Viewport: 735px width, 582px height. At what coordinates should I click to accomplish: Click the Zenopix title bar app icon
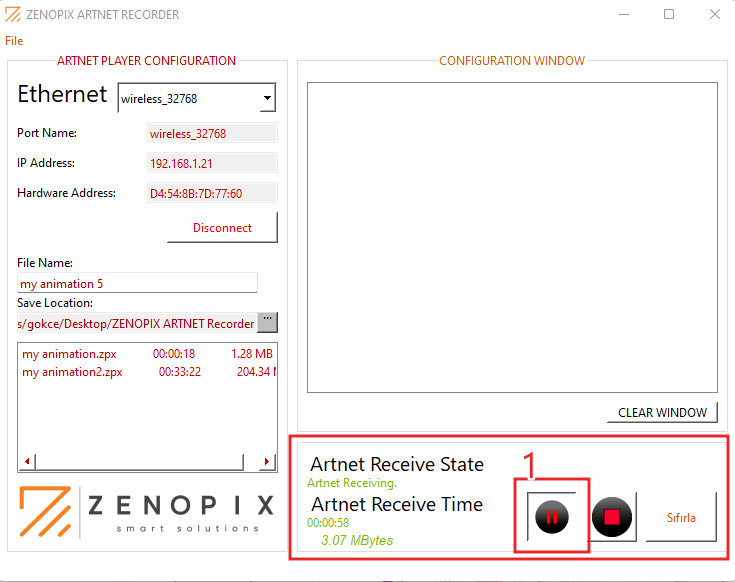(x=13, y=15)
